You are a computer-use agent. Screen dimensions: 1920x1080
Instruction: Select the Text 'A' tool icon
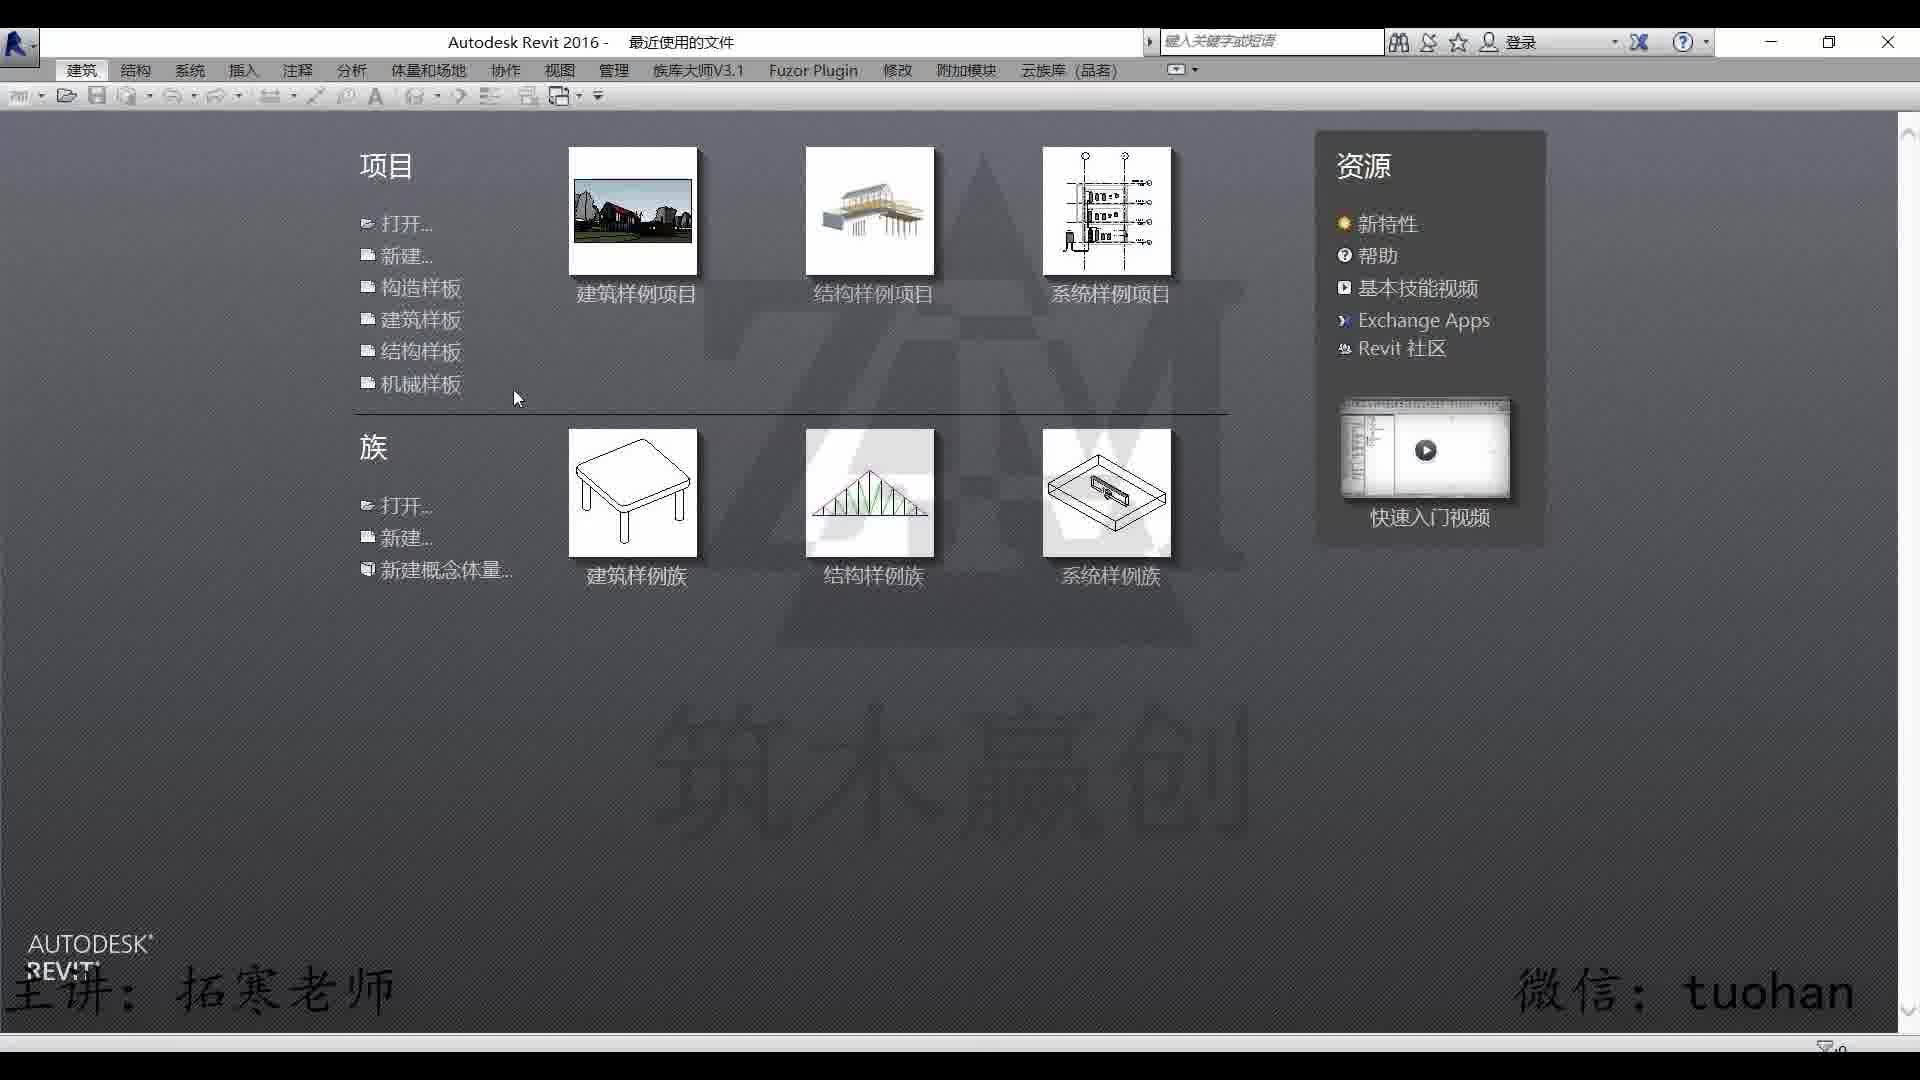tap(375, 96)
